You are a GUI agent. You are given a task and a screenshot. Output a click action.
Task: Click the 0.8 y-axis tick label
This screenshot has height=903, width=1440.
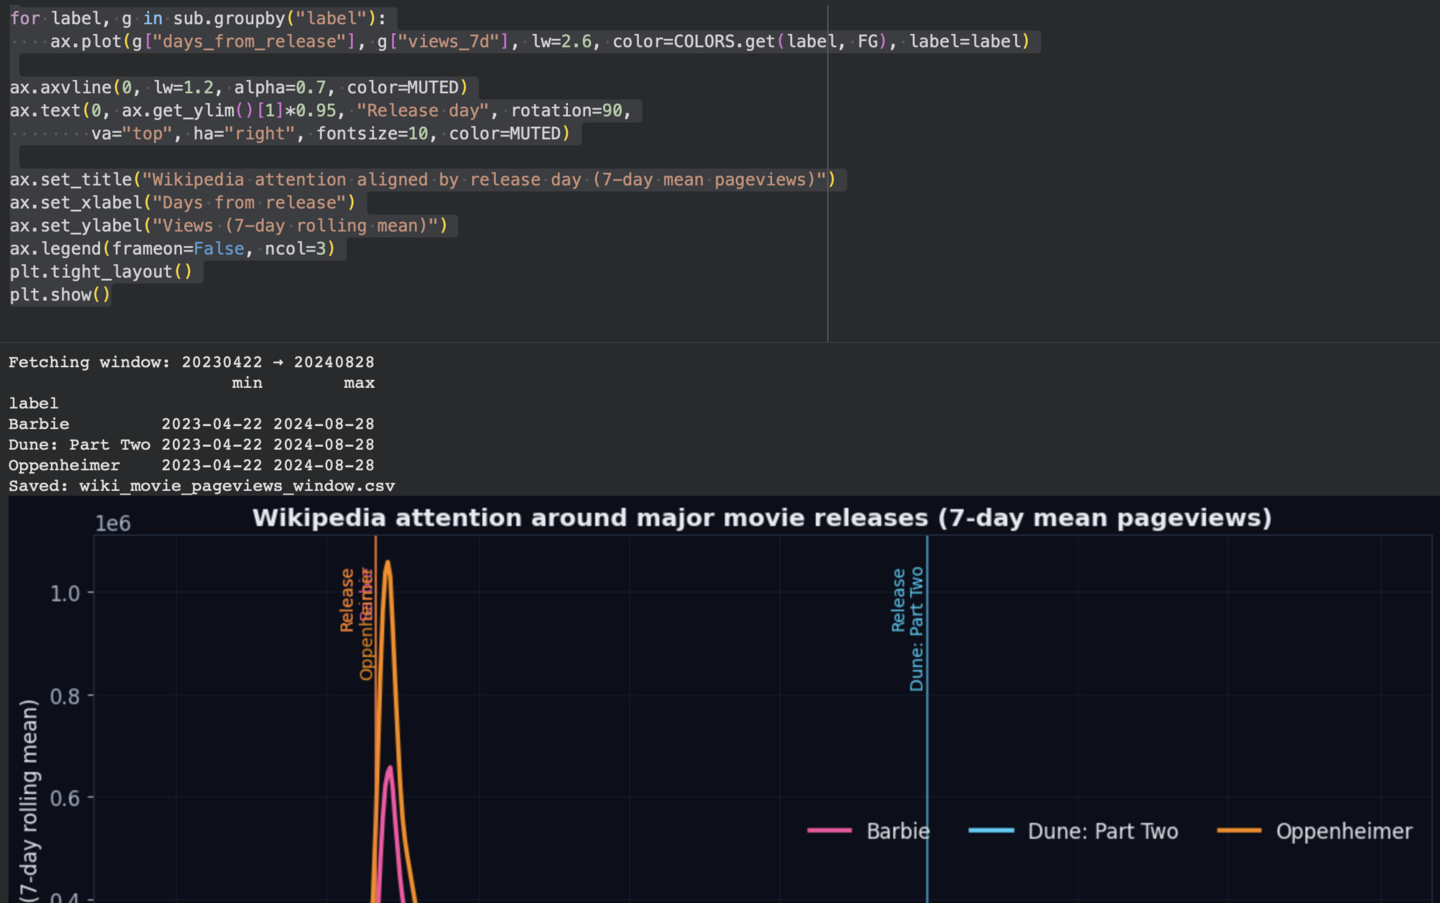click(x=65, y=696)
